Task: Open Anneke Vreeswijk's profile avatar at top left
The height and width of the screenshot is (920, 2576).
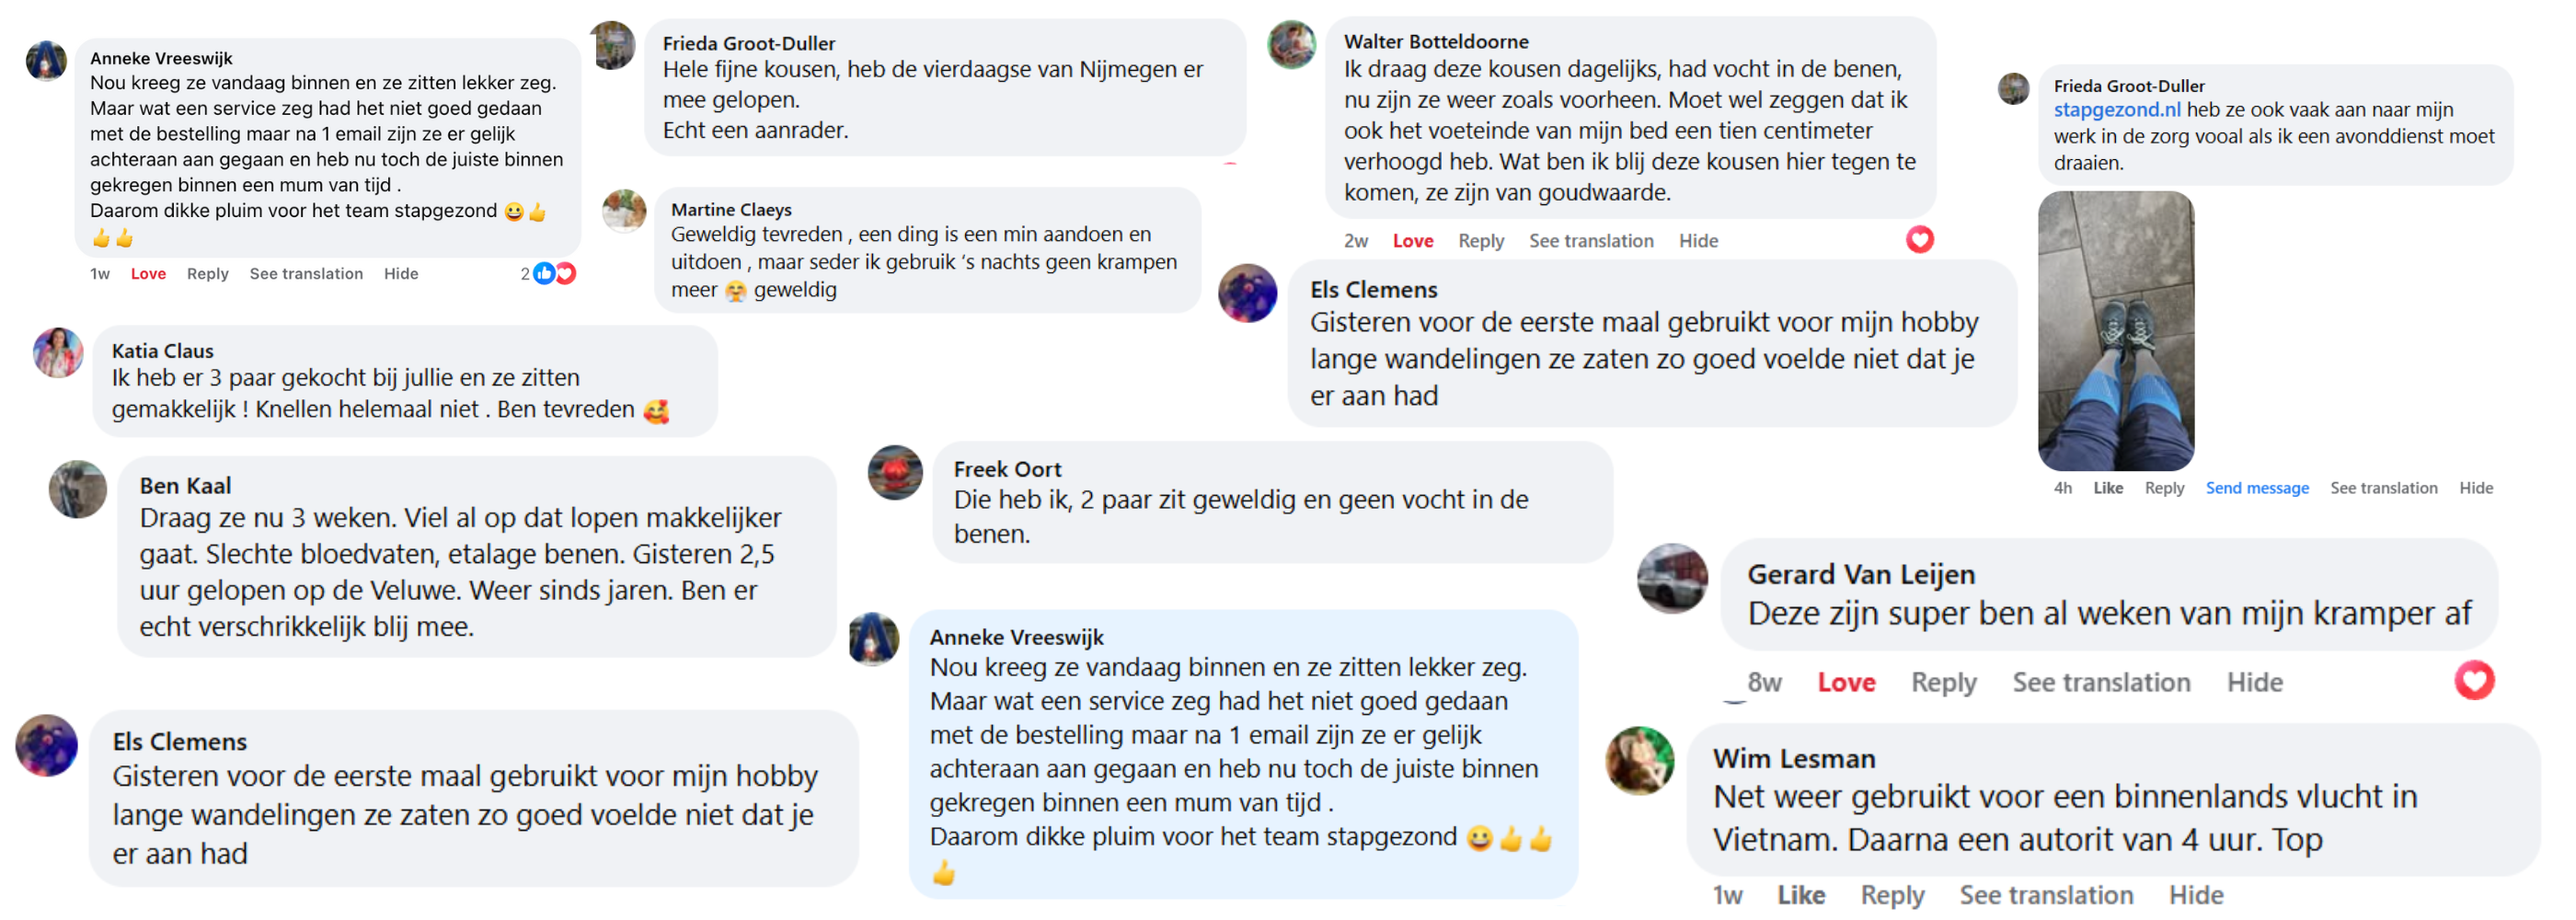Action: click(46, 61)
